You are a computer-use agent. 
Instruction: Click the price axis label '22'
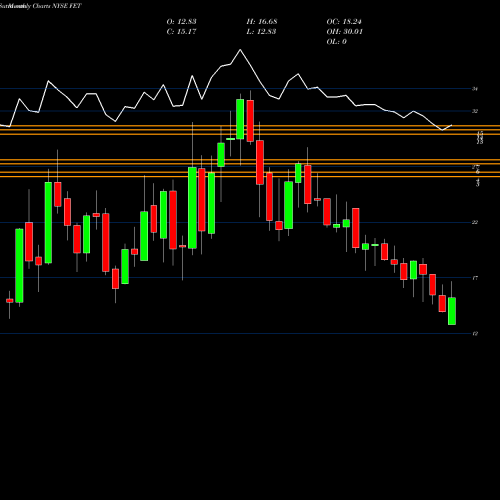pos(475,222)
